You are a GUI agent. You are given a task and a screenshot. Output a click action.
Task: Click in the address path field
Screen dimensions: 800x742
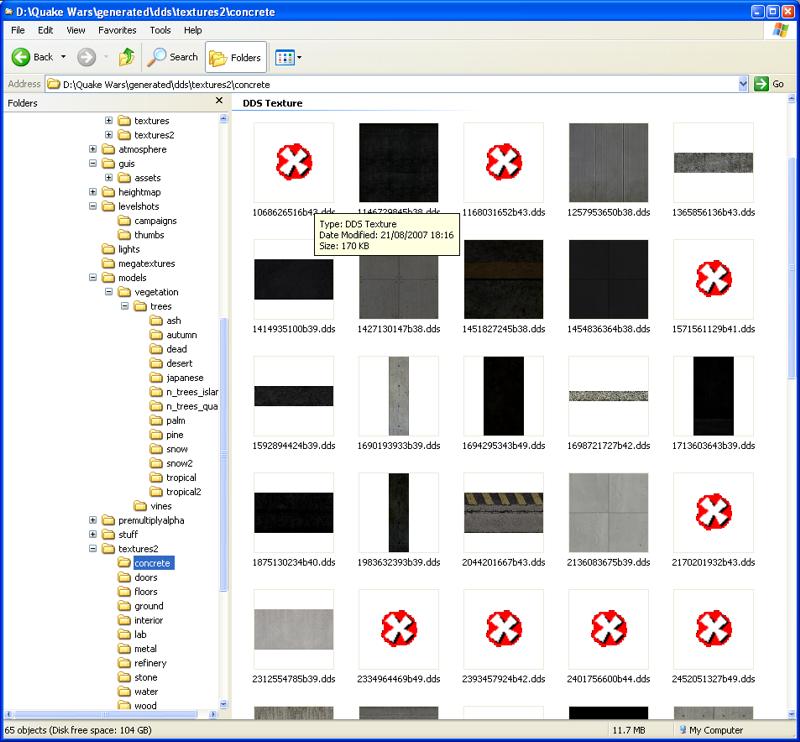(x=392, y=84)
